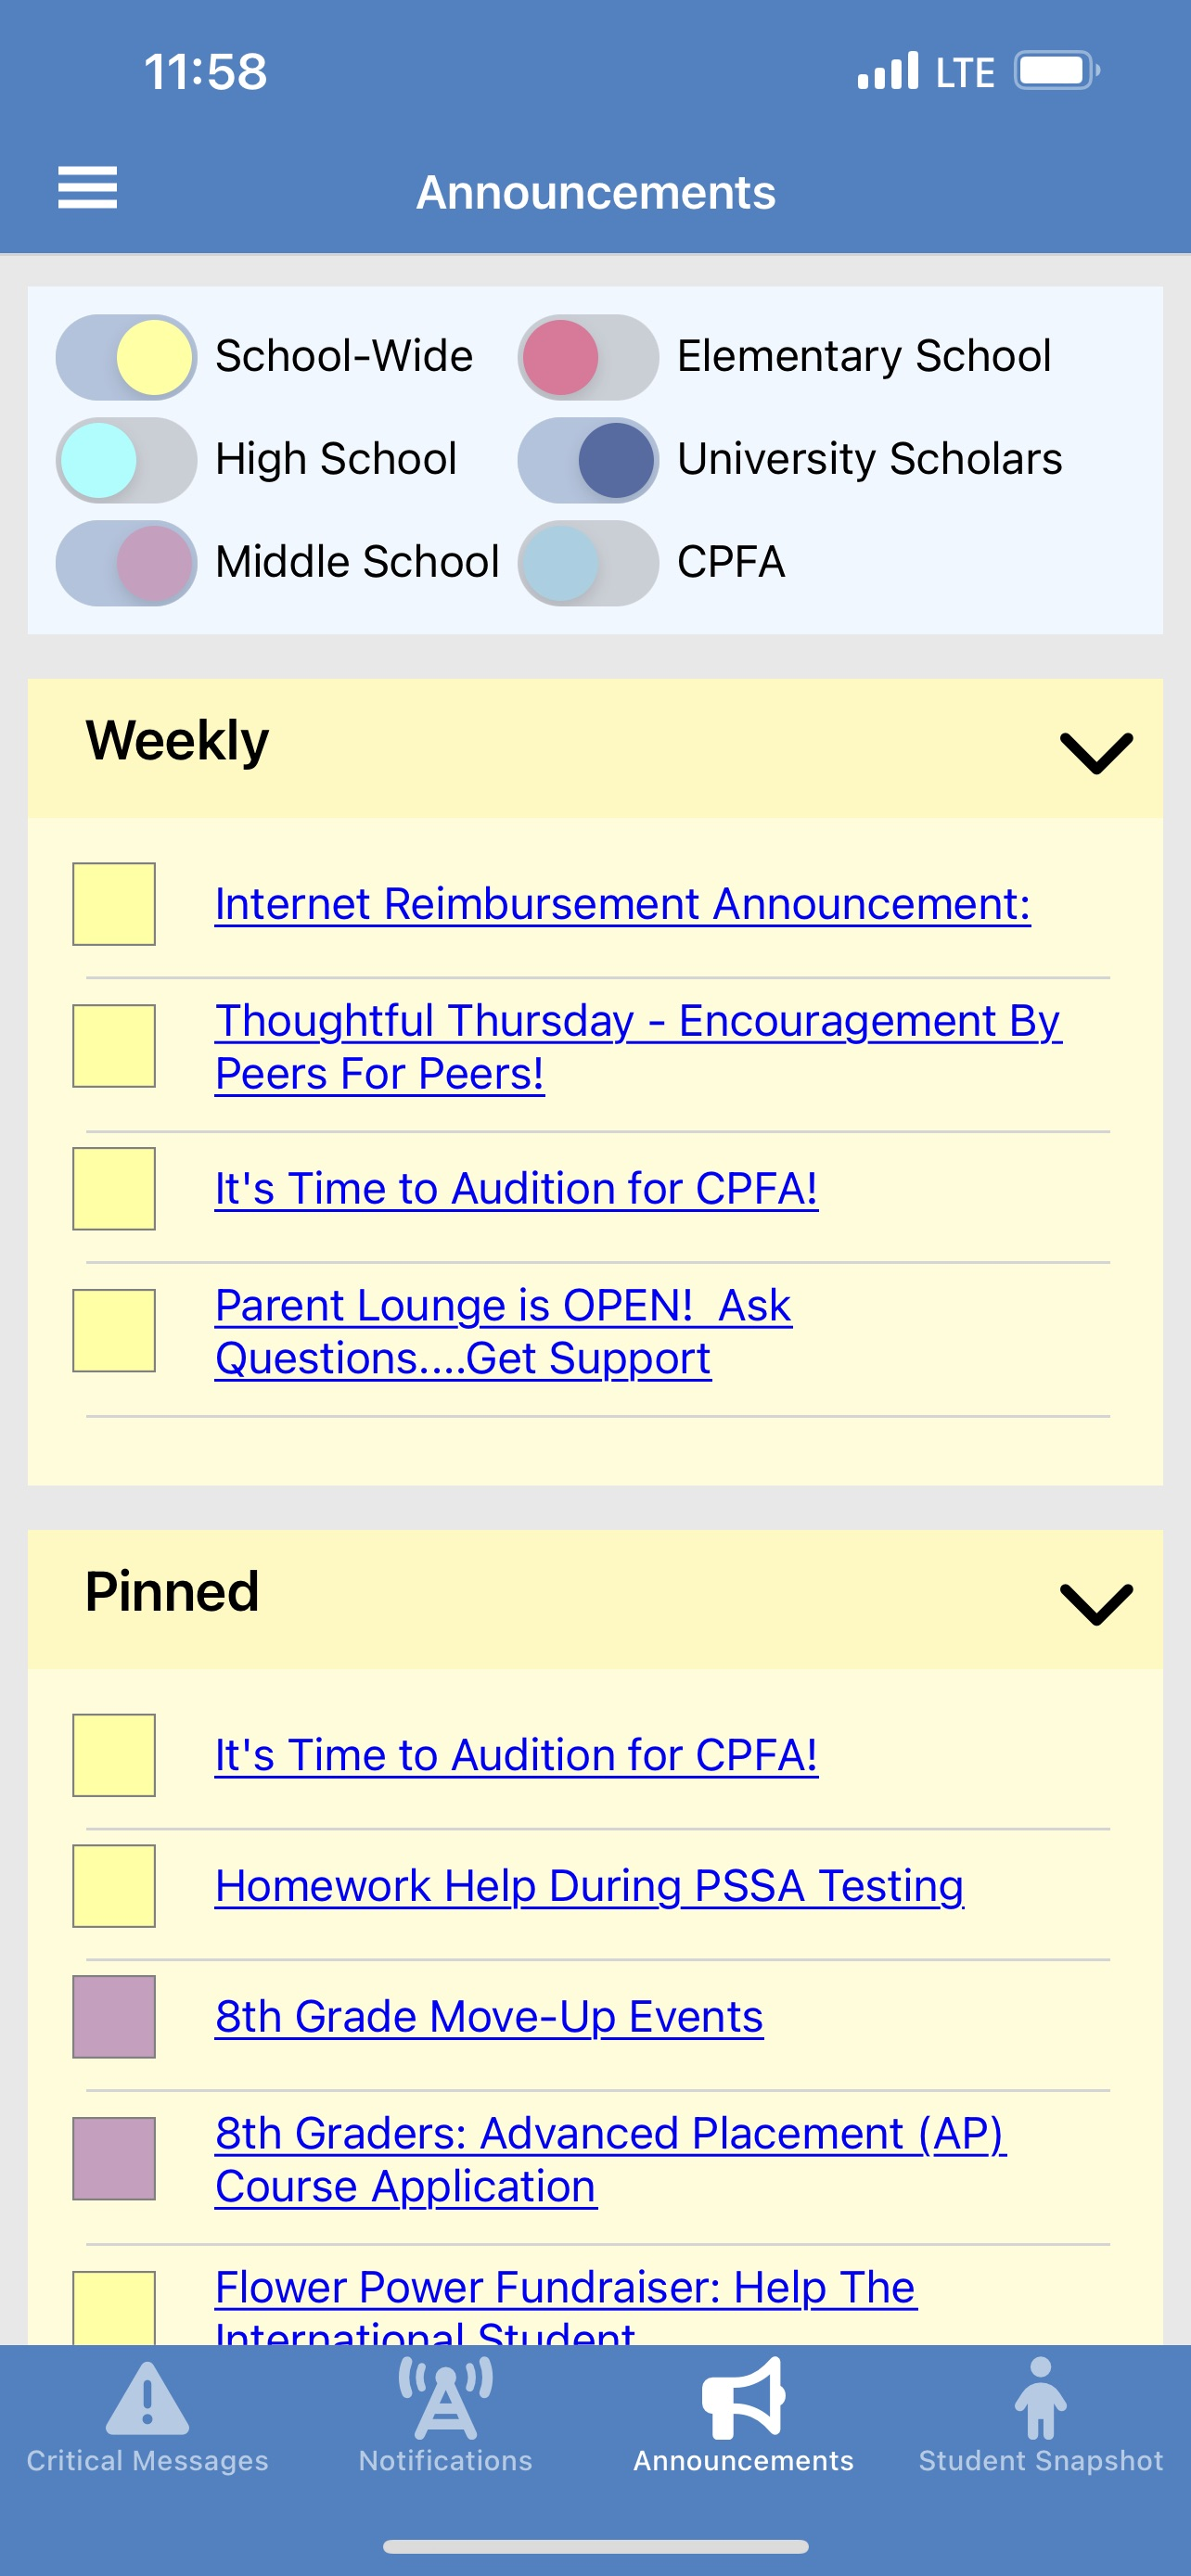Toggle the CPFA filter switch
The height and width of the screenshot is (2576, 1191).
588,563
